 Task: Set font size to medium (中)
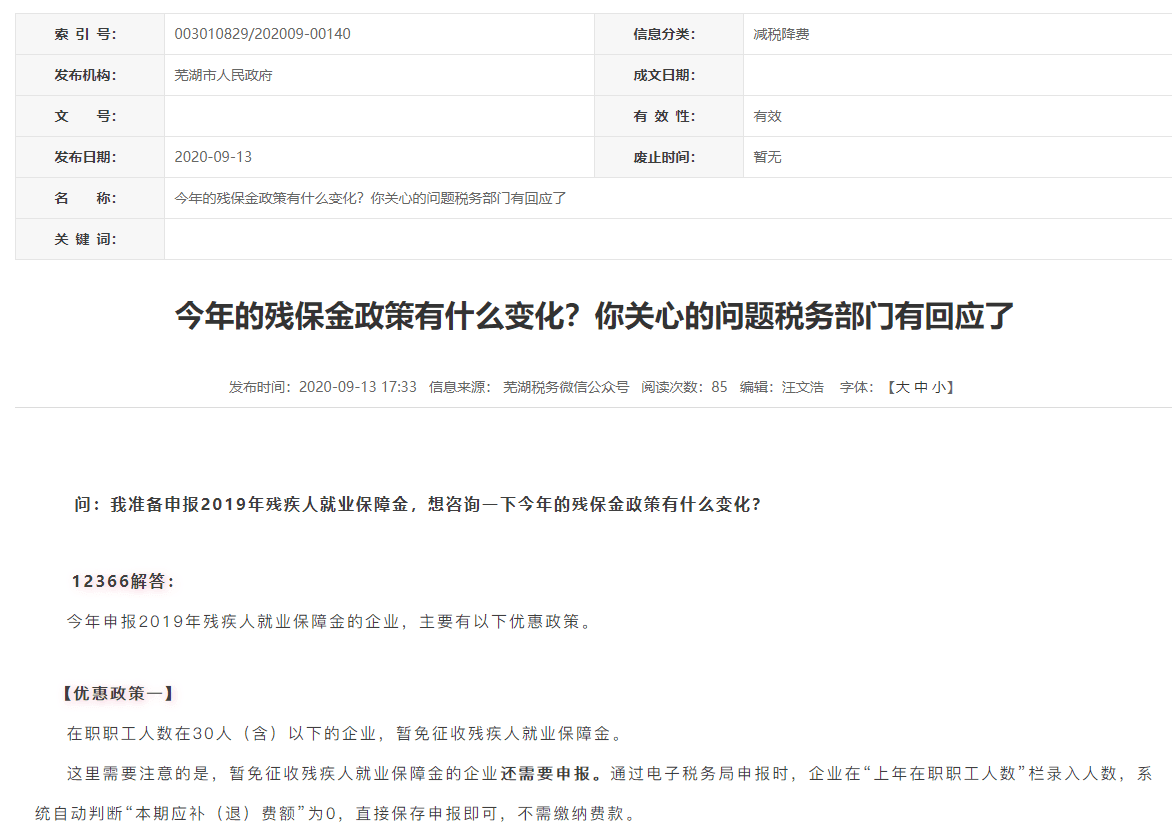coord(919,387)
